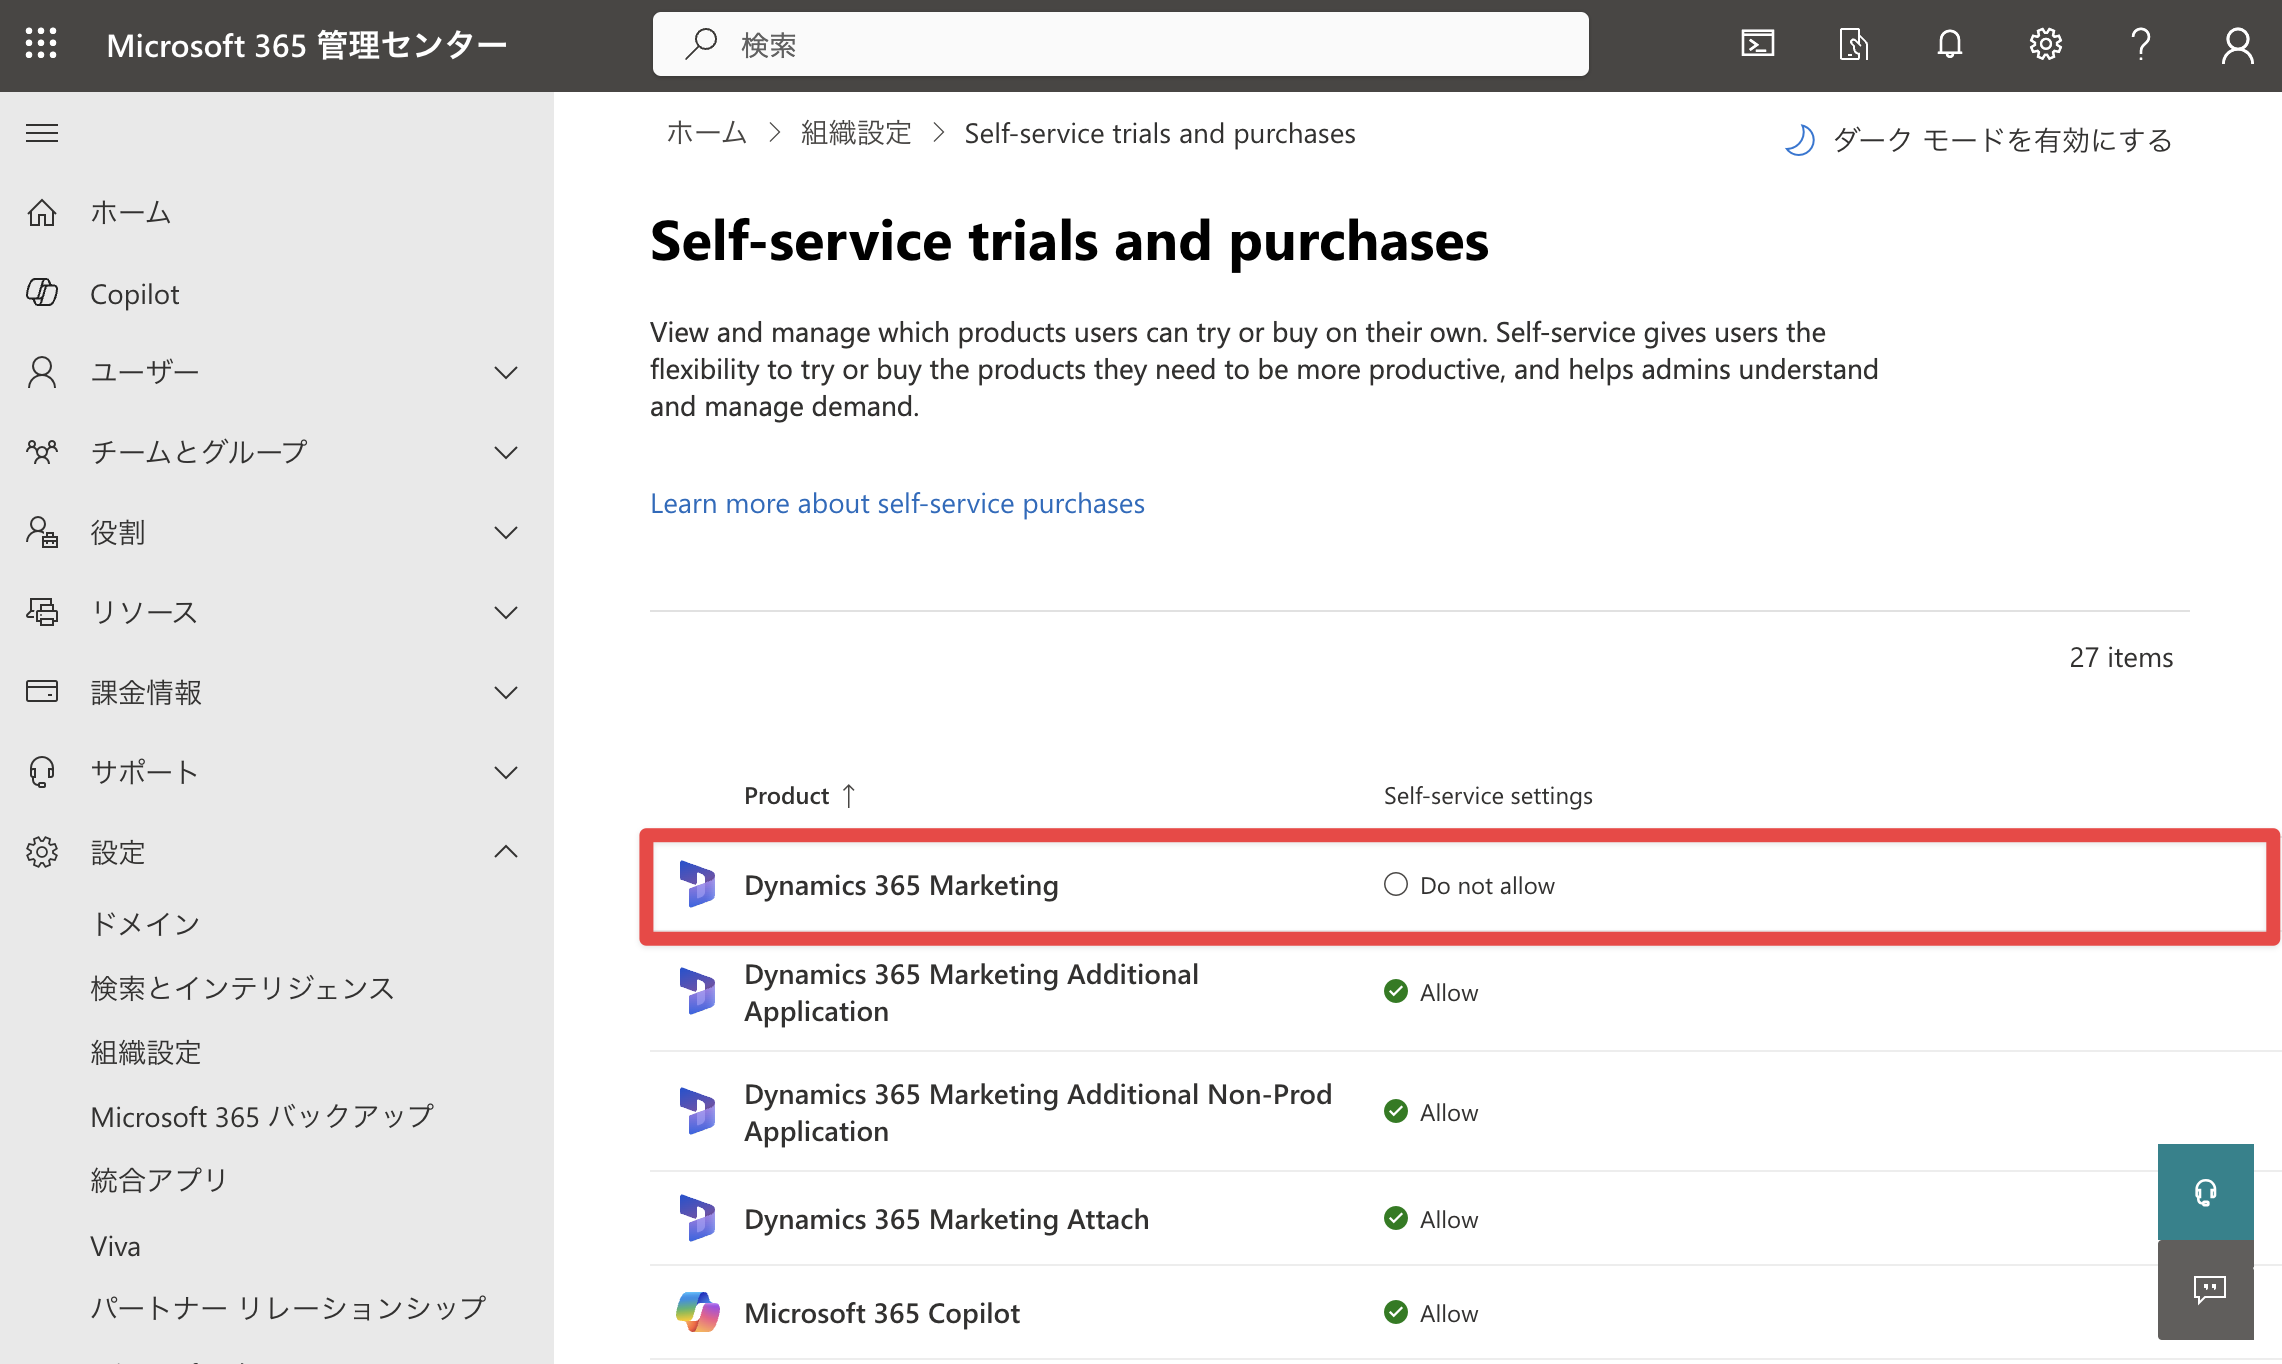Click the billing card icon beside 課金情報
The width and height of the screenshot is (2282, 1364).
(x=42, y=692)
